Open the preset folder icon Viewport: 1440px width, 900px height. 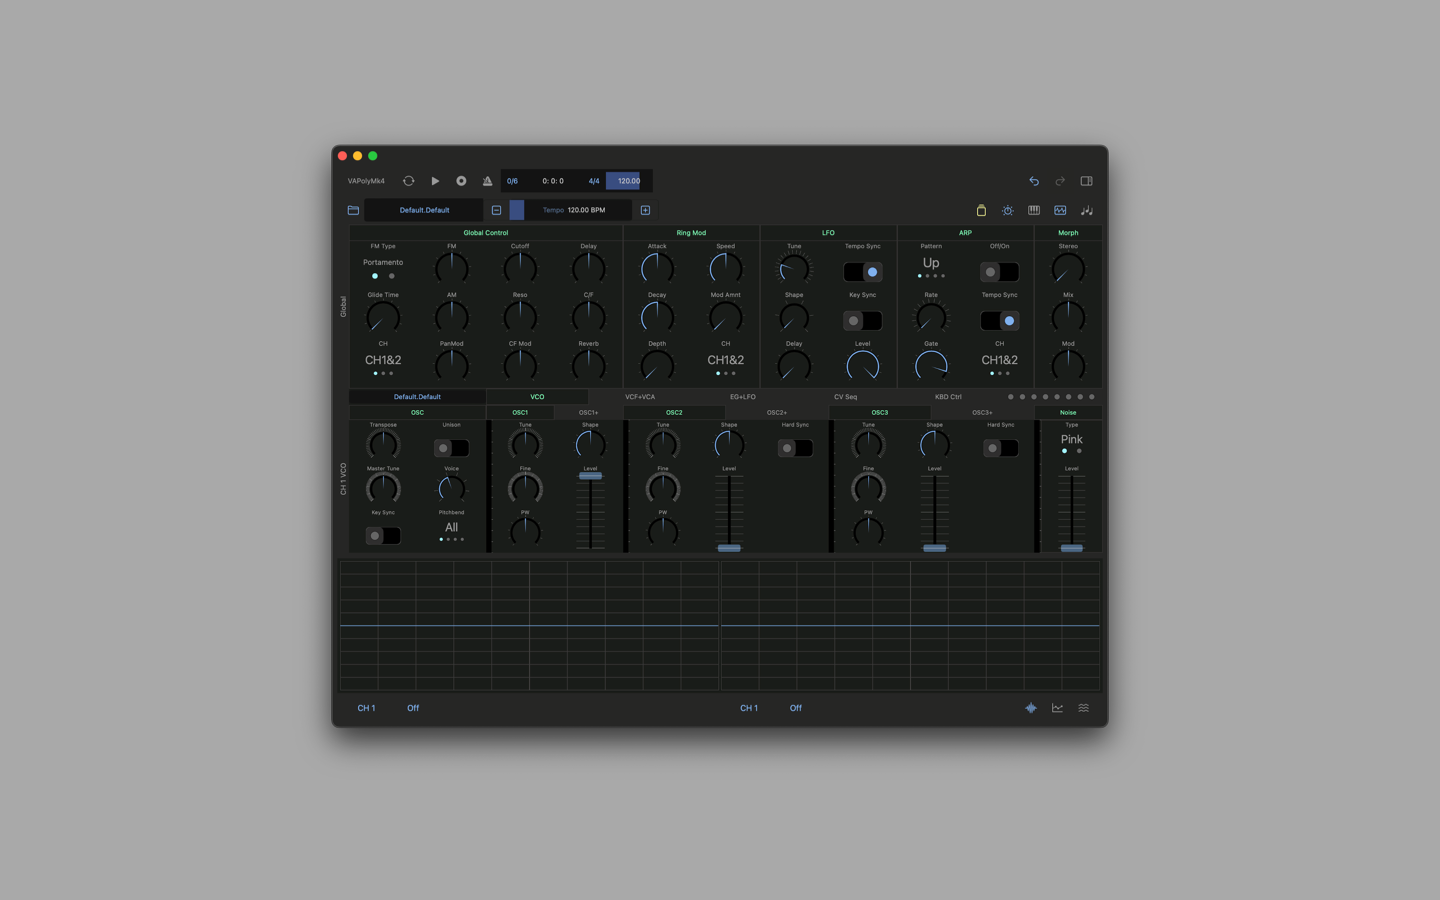coord(353,210)
